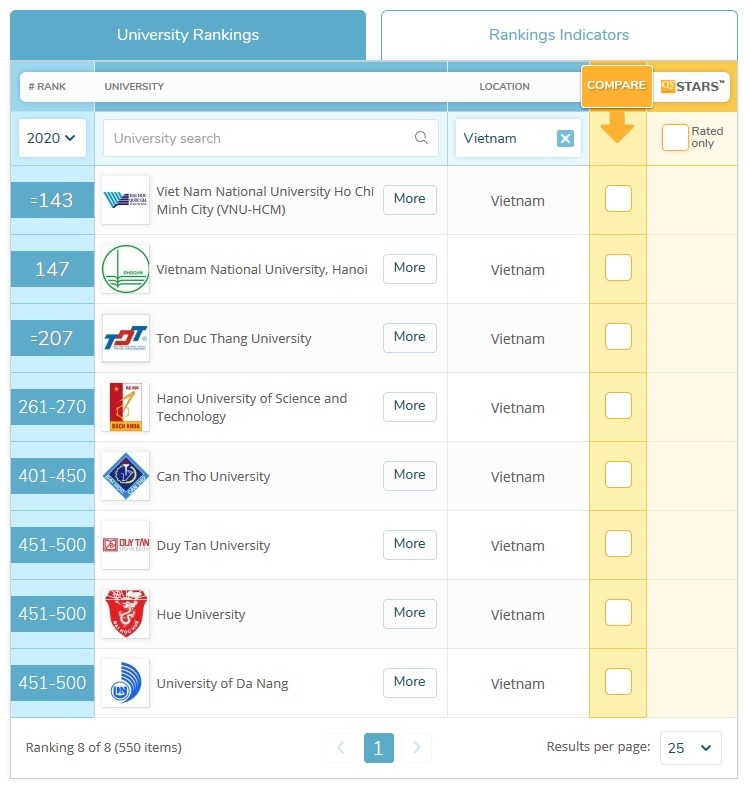Check compare box for University of Da Nang

point(618,682)
